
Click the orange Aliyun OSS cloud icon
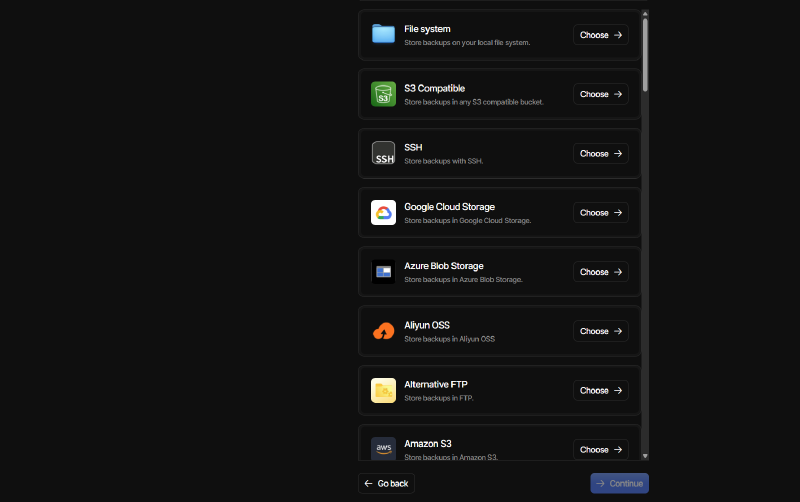pos(383,331)
